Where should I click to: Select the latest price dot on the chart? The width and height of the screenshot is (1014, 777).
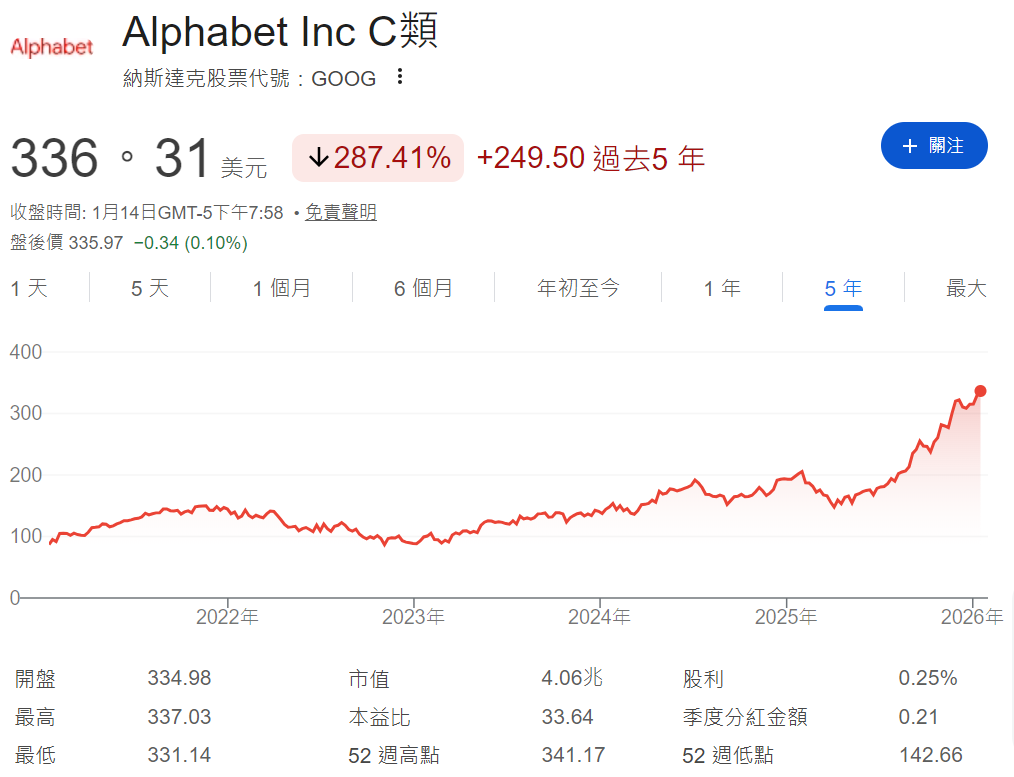pyautogui.click(x=981, y=392)
